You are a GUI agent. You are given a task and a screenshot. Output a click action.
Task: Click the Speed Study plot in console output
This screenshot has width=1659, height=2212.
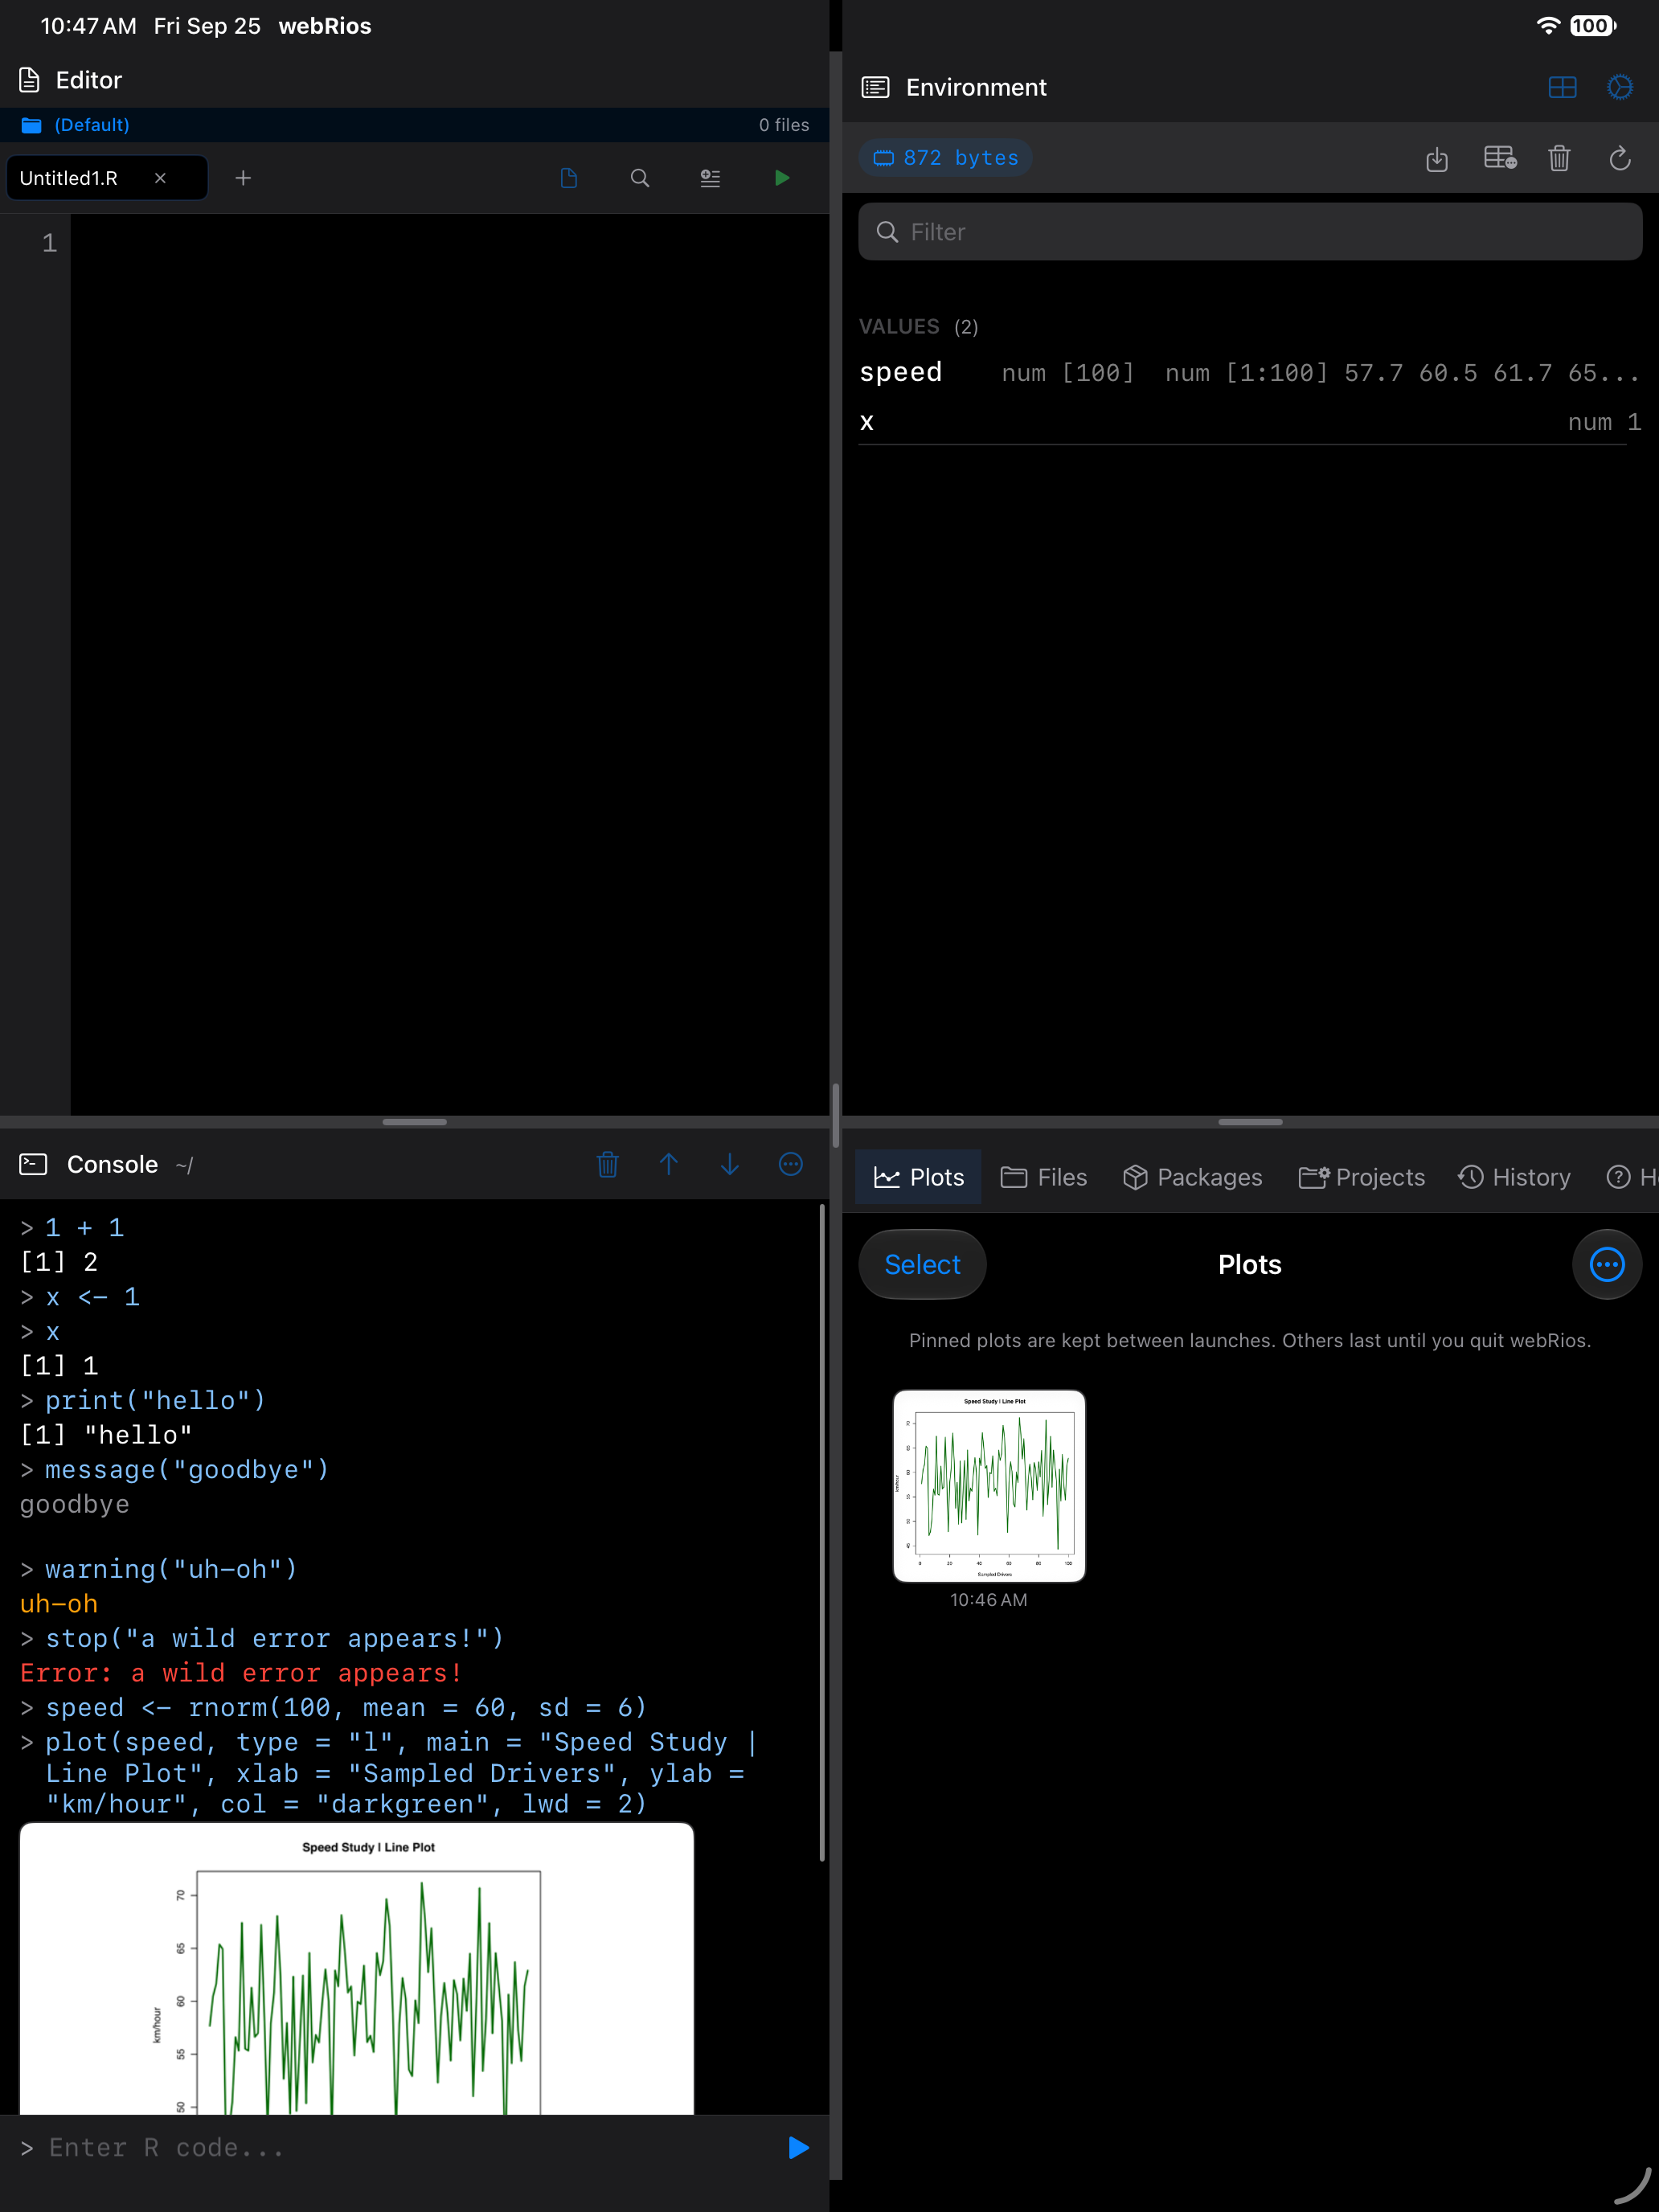click(357, 1968)
